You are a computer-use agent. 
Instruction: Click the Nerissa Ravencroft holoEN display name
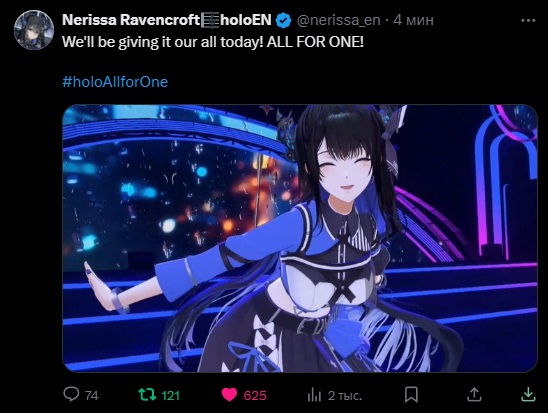click(167, 20)
